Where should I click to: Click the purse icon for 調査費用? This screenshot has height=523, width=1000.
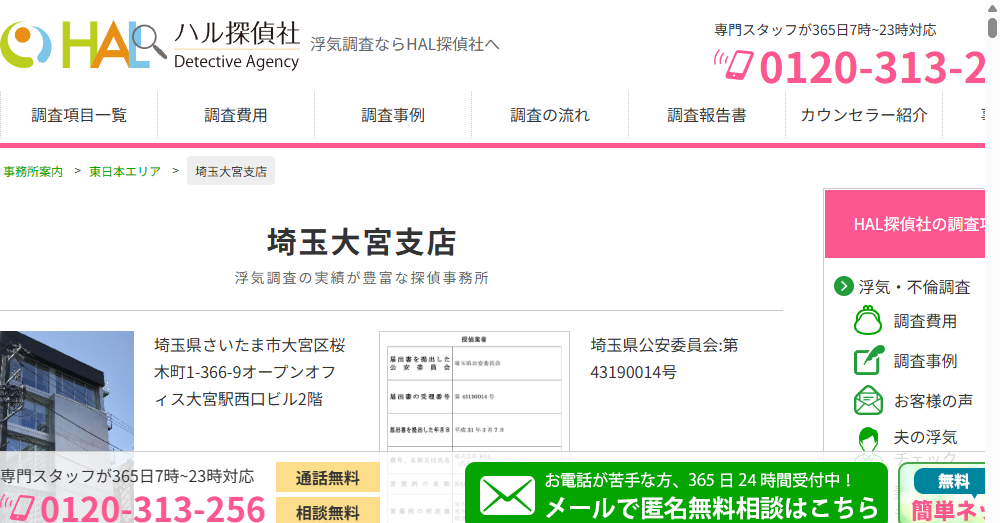point(868,321)
